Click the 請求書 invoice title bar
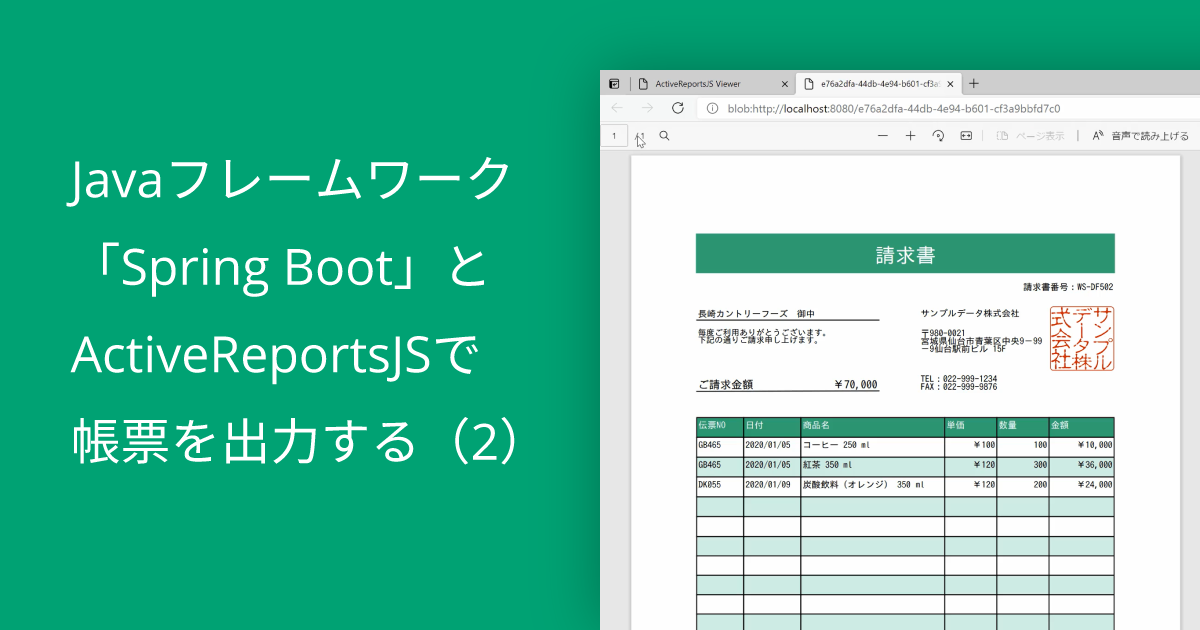The height and width of the screenshot is (630, 1200). [904, 253]
